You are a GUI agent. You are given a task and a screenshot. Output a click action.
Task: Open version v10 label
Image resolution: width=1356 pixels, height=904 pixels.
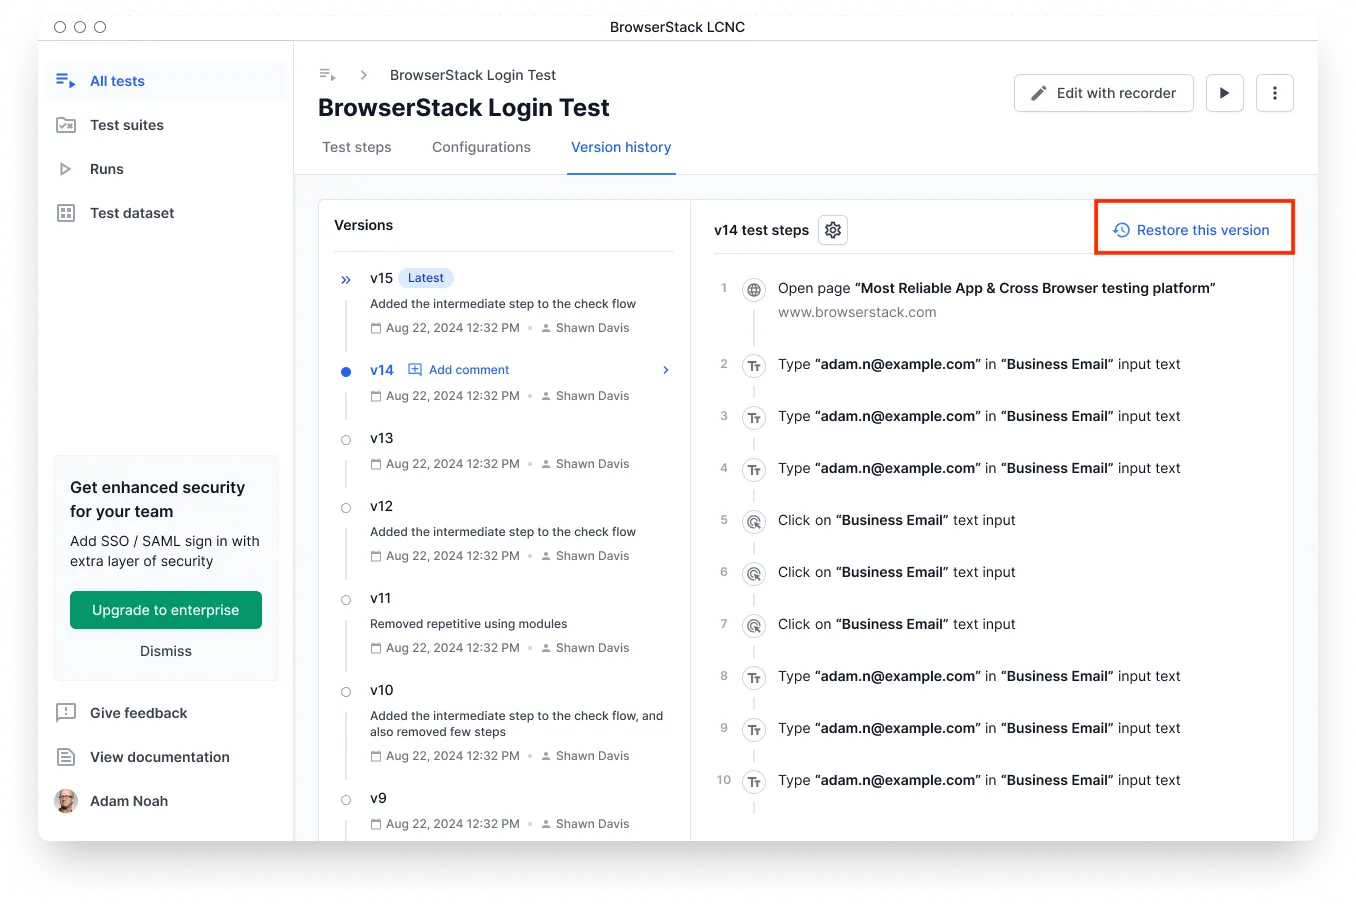(x=381, y=690)
